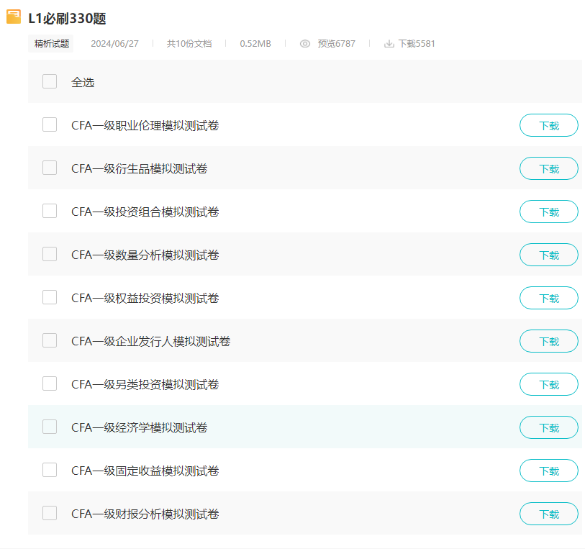Image resolution: width=585 pixels, height=554 pixels.
Task: Download CFA一级职业伦理模拟测试卷 with its 下载 button
Action: (x=549, y=125)
